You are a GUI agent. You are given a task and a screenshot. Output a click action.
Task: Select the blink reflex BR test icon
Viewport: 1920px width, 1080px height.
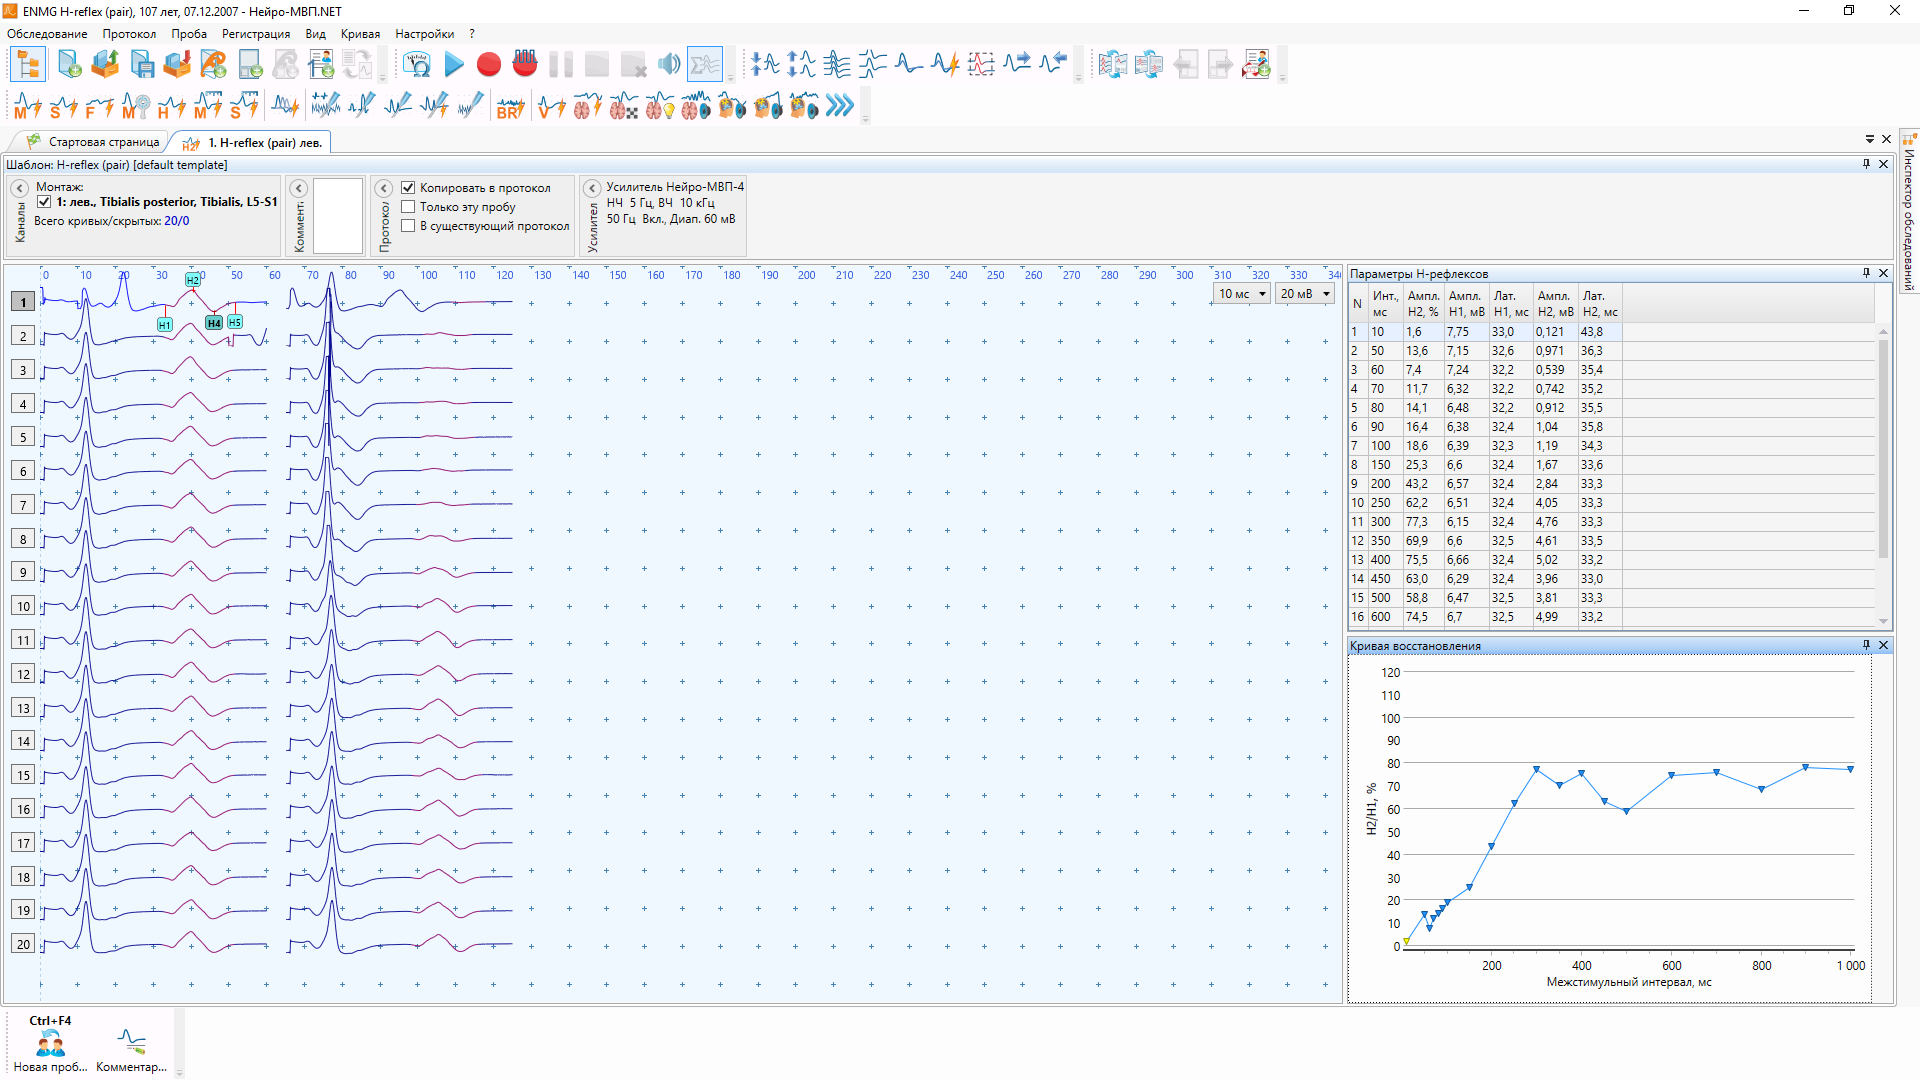(x=510, y=106)
